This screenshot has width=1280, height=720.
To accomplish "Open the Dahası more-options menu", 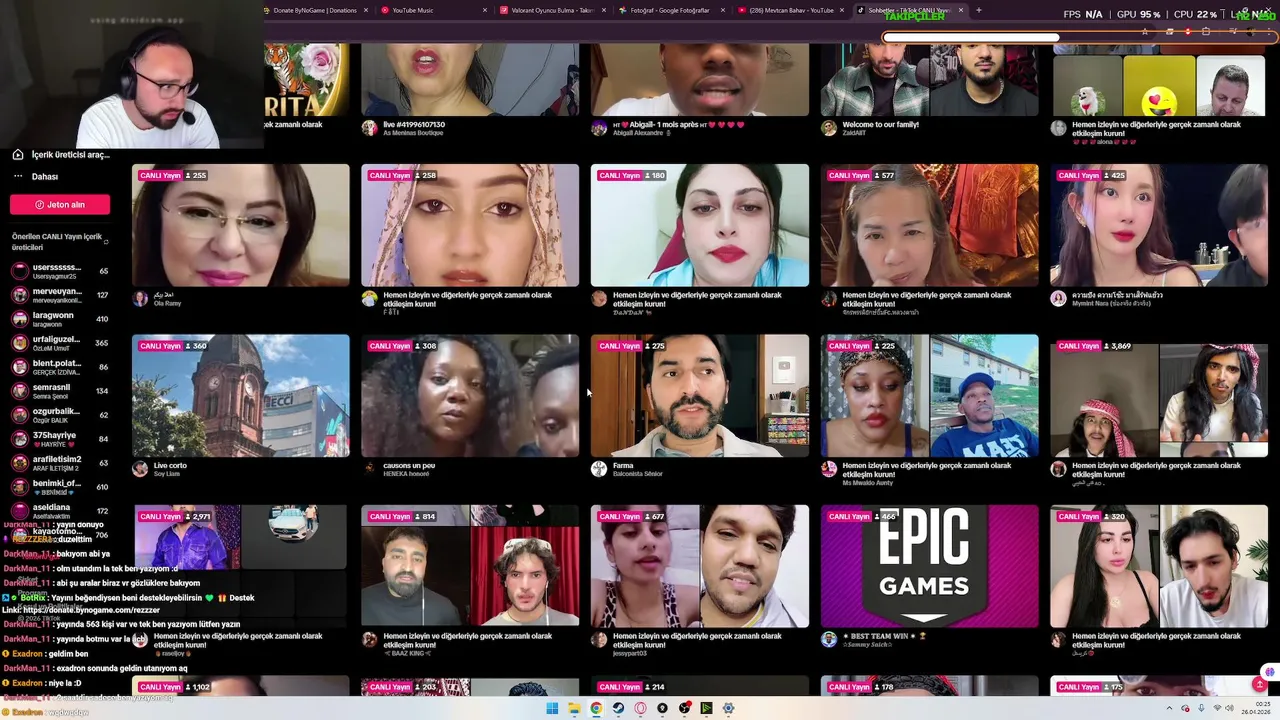I will 35,176.
